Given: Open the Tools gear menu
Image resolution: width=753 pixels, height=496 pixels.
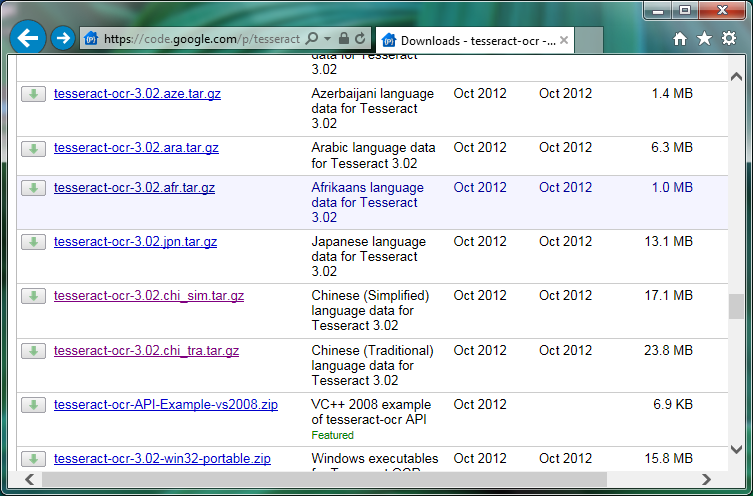Looking at the screenshot, I should pyautogui.click(x=729, y=38).
